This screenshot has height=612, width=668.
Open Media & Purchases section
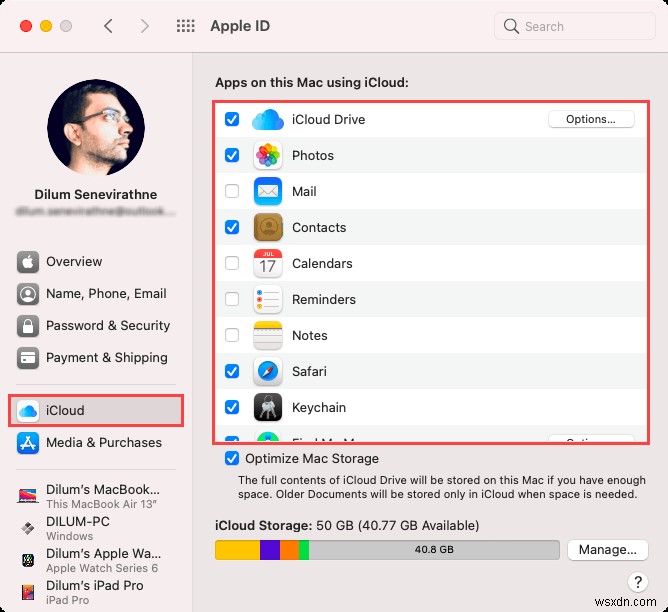coord(96,442)
